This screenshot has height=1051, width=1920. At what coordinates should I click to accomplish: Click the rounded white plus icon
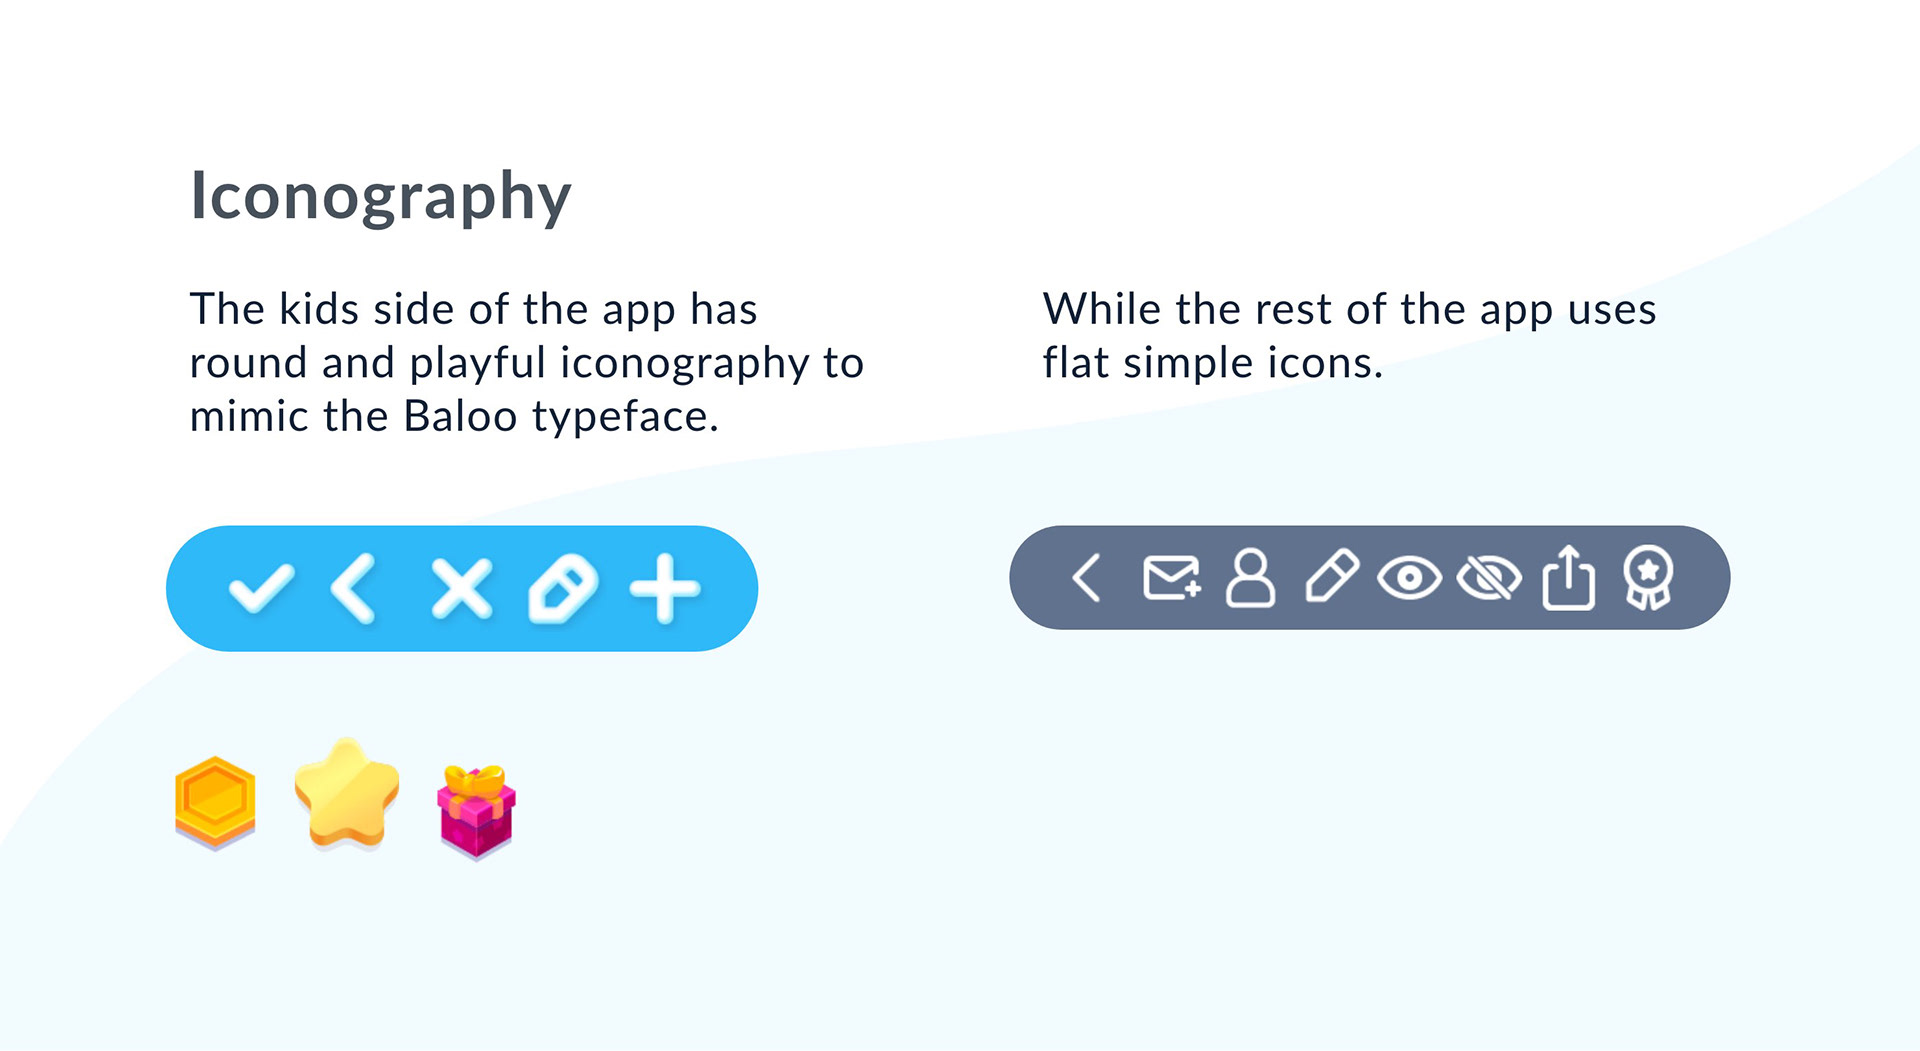665,588
